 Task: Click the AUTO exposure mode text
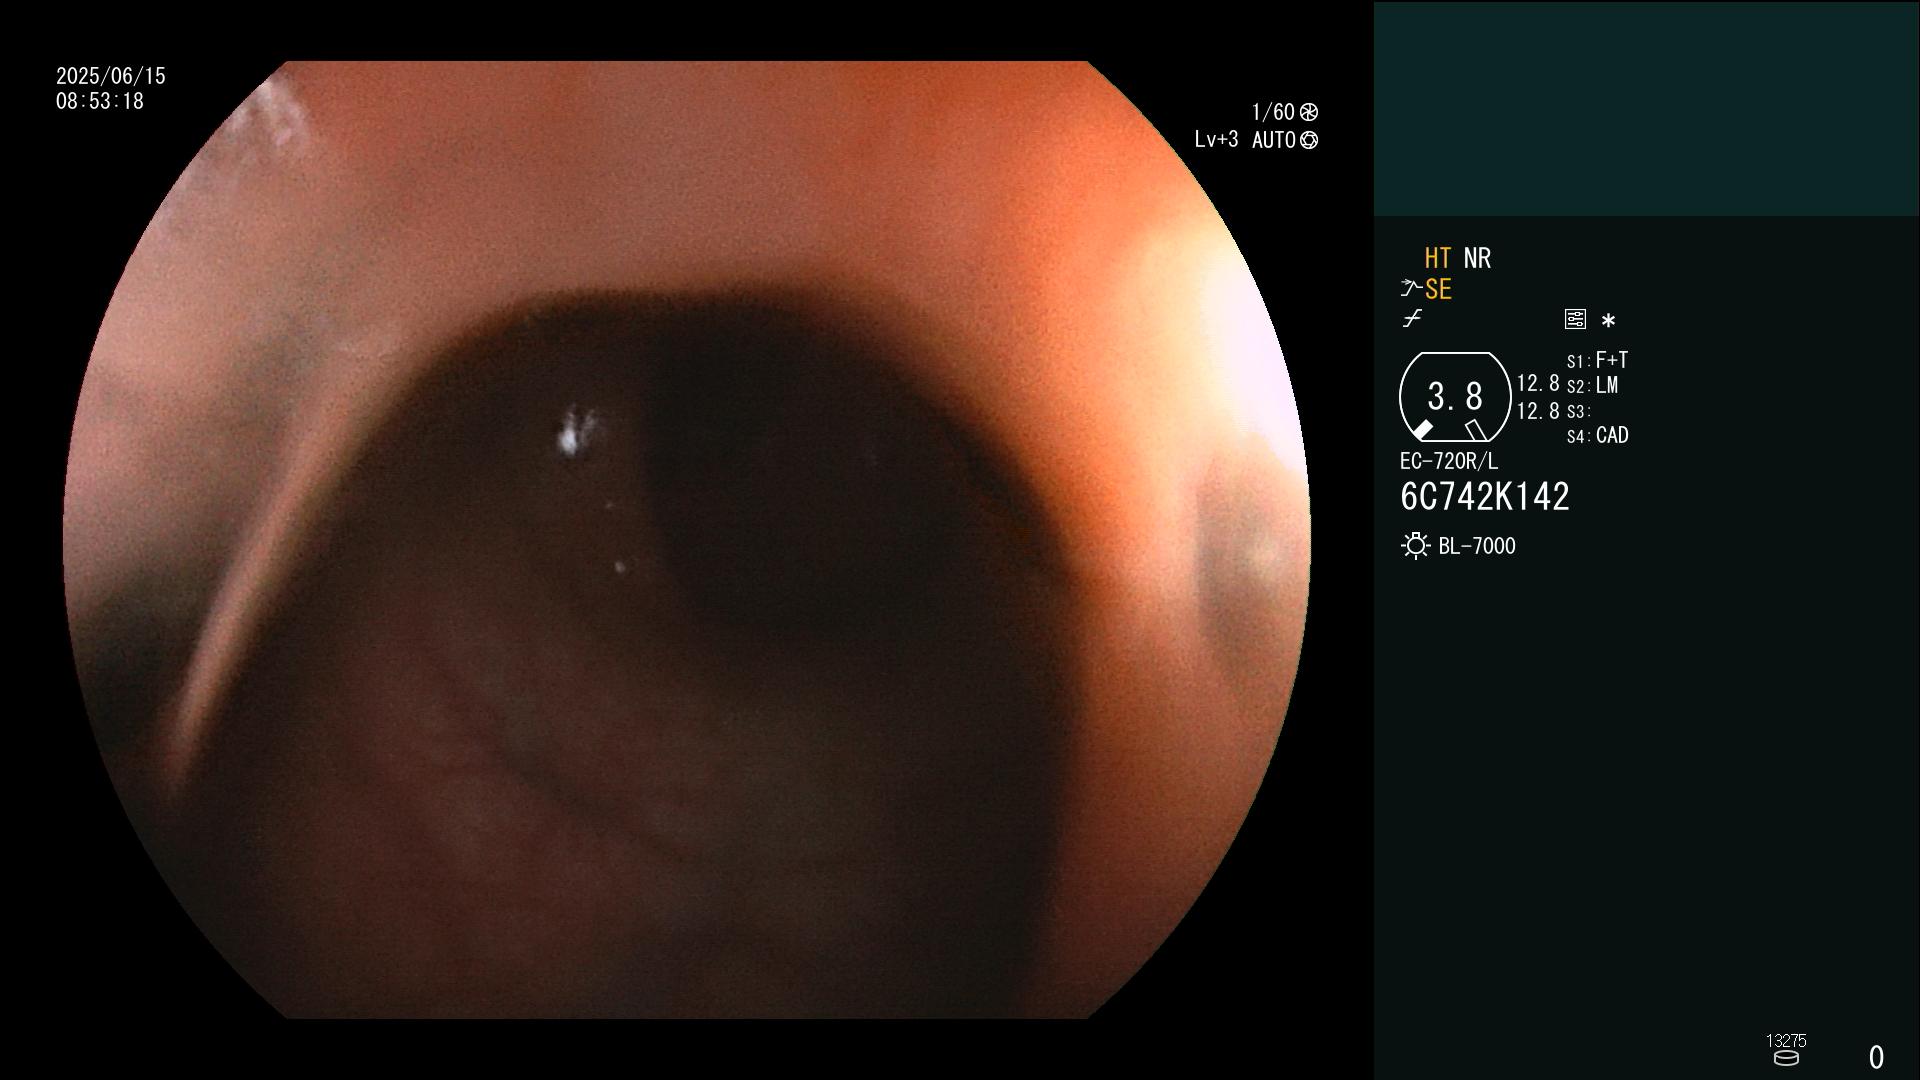pos(1274,140)
